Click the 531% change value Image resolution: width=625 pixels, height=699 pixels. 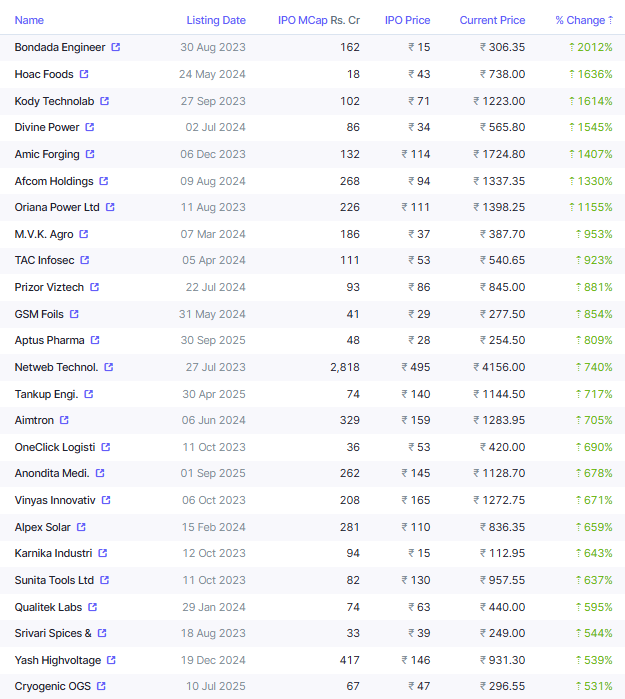[594, 686]
